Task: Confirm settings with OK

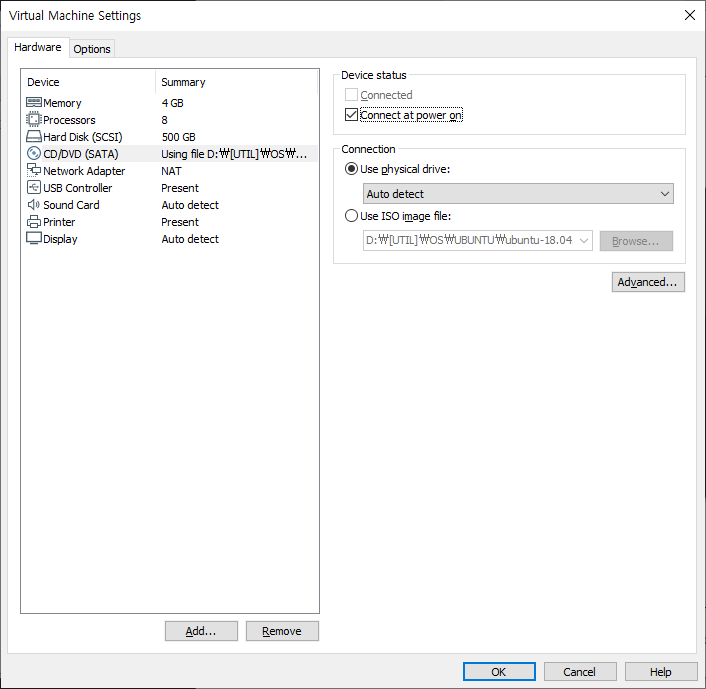Action: pos(499,672)
